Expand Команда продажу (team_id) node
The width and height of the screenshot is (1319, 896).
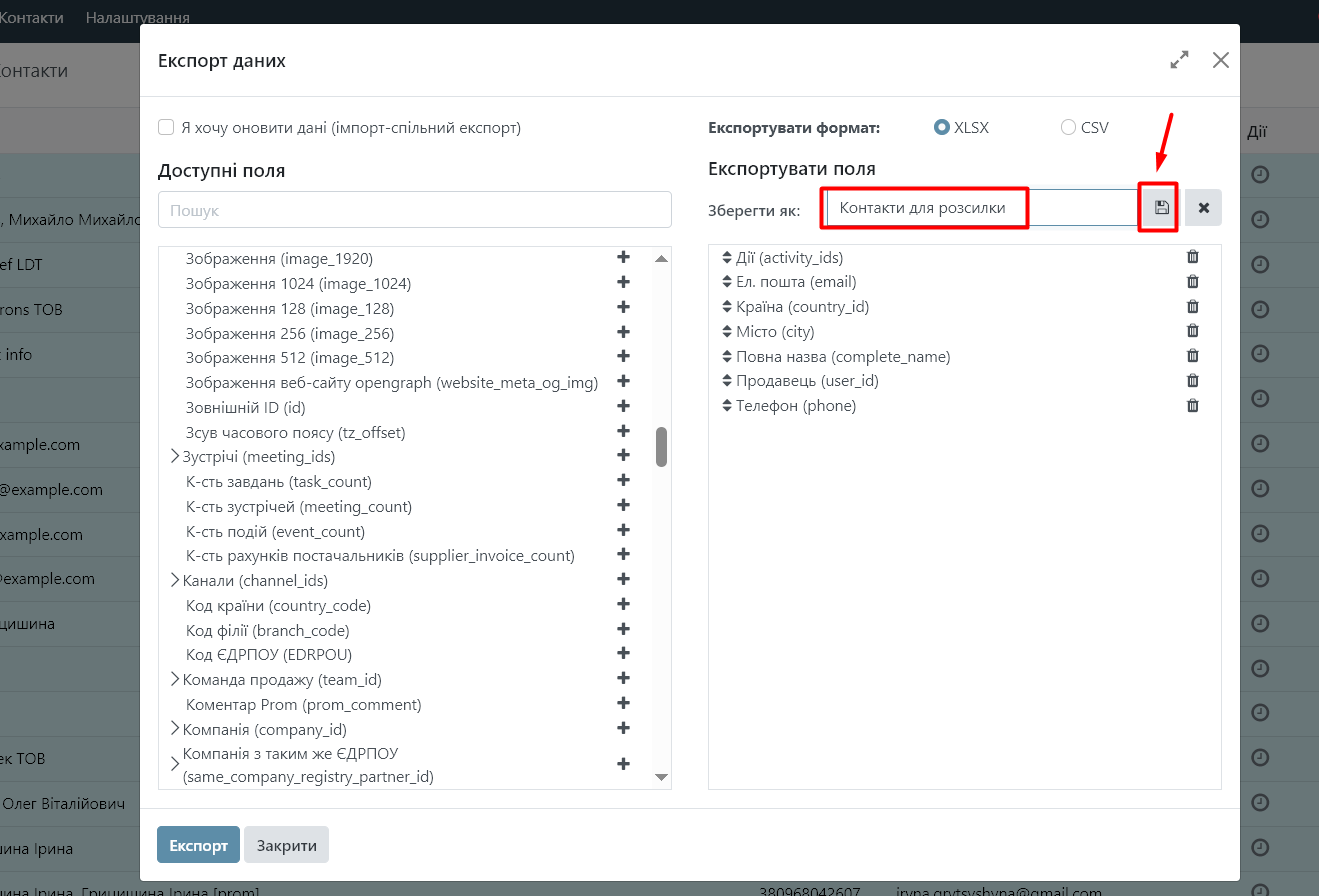click(x=175, y=679)
